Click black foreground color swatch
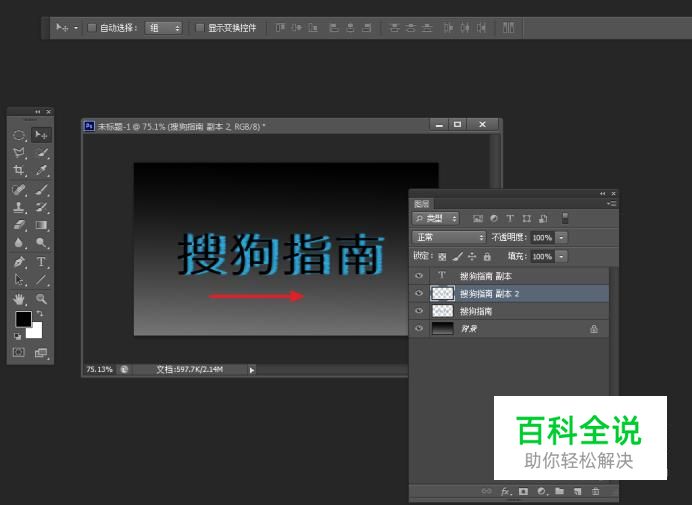The image size is (692, 505). [23, 318]
